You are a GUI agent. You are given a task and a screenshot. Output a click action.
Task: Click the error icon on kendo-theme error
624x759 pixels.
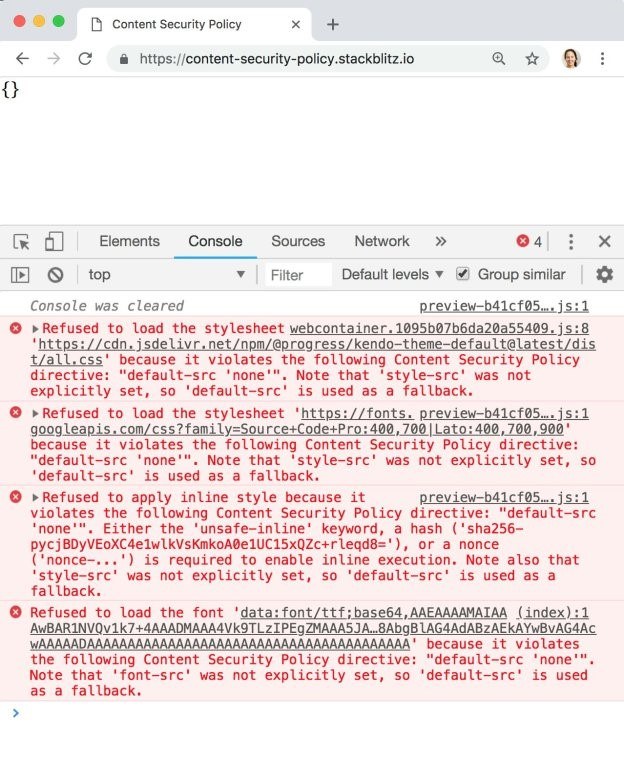[x=15, y=329]
